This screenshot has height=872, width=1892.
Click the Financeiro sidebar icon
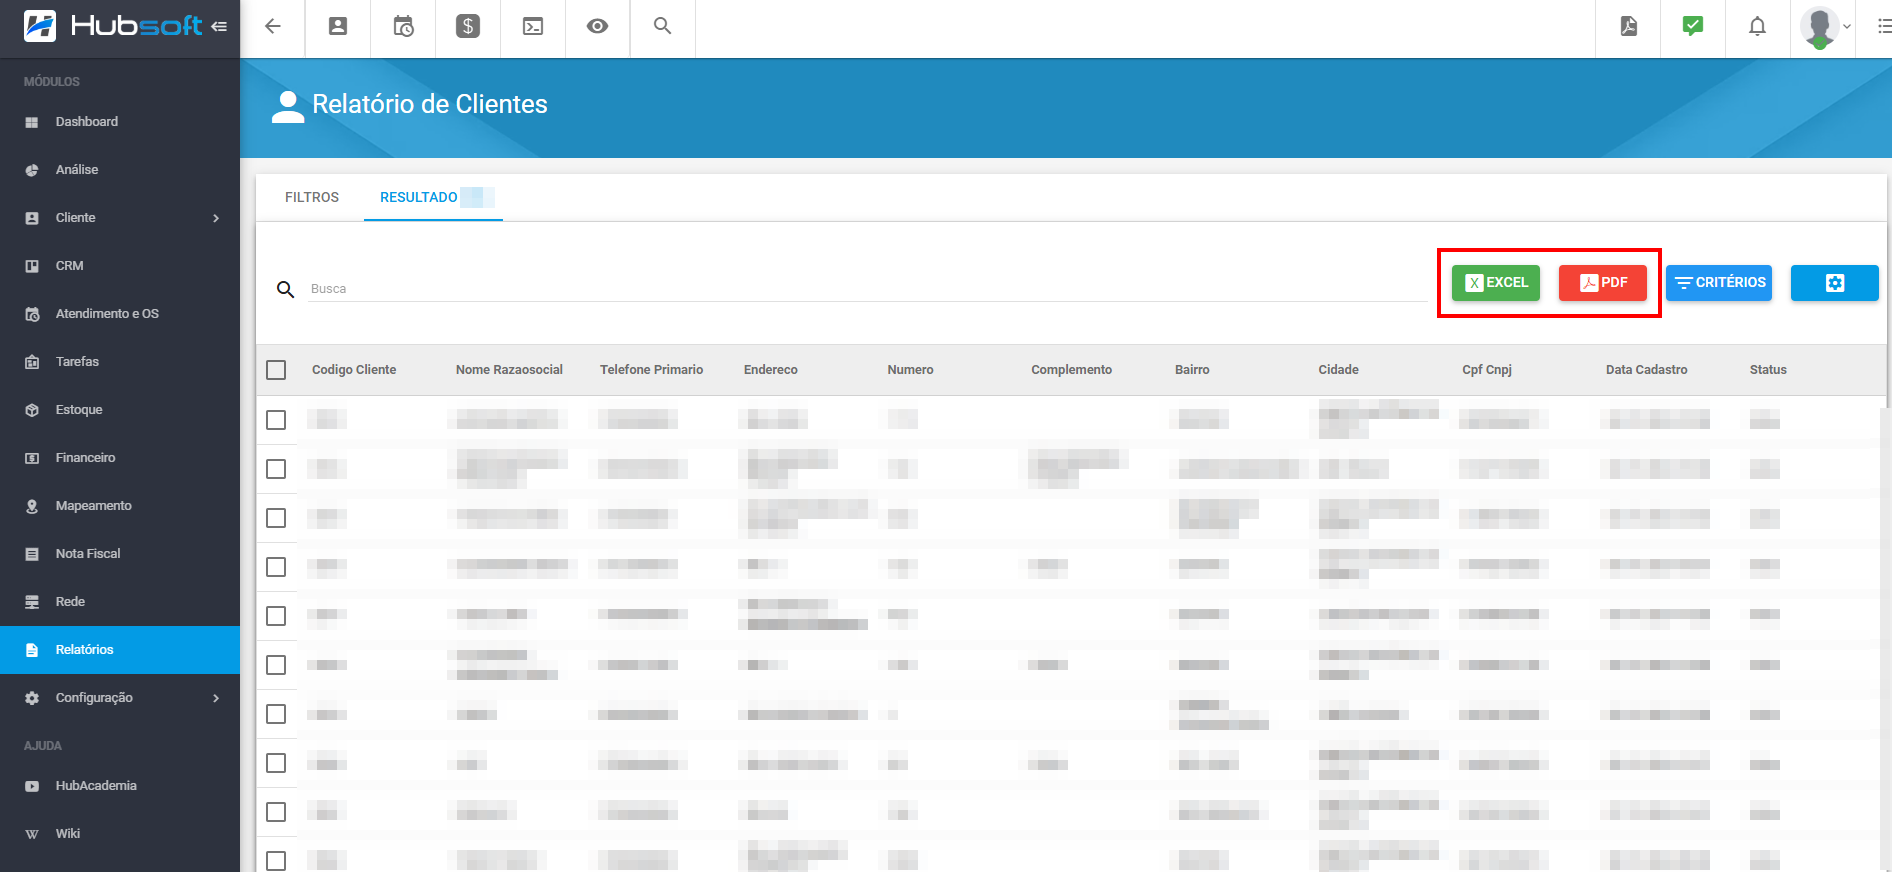point(32,458)
